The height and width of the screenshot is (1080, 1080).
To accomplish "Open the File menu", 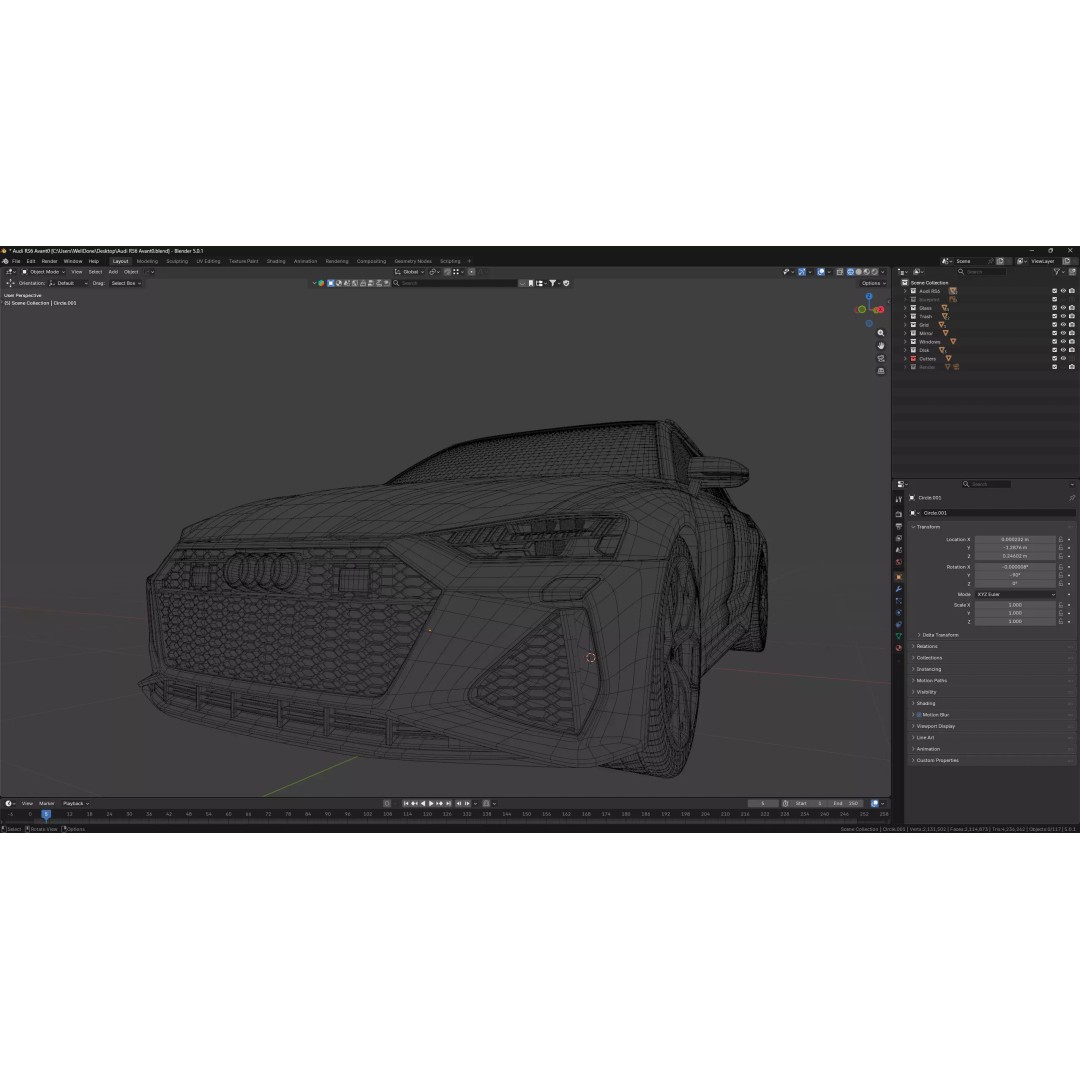I will pos(16,262).
